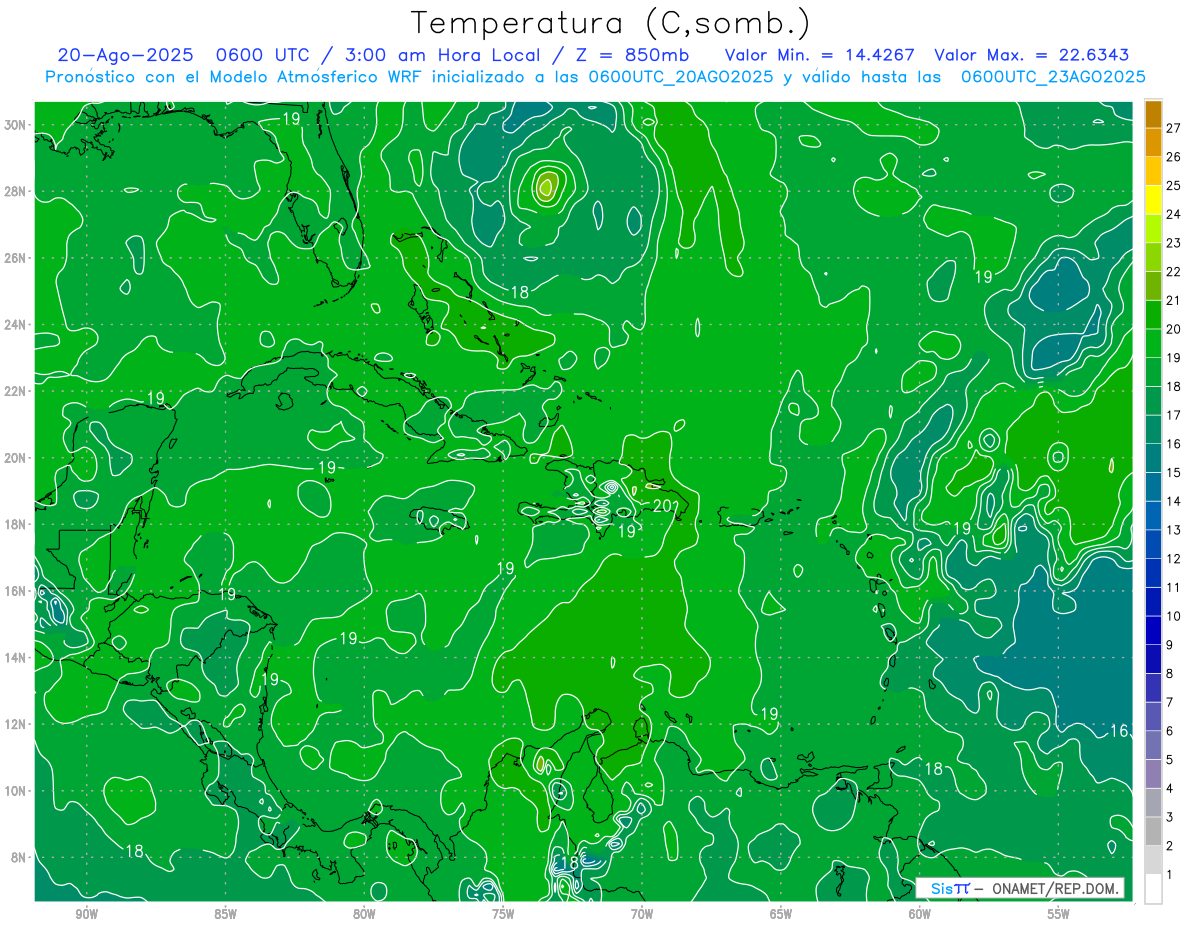
Task: Click the color scale value "21"
Action: [x=1174, y=300]
